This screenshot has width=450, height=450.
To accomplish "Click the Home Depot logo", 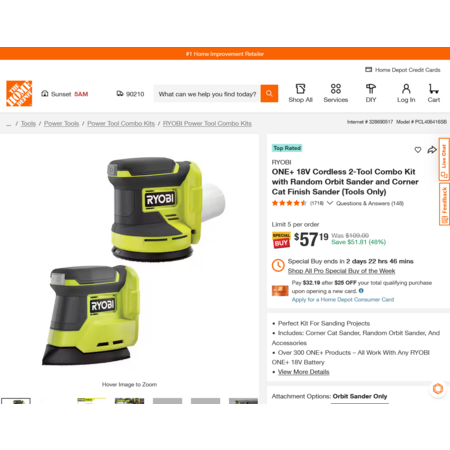I will coord(19,93).
